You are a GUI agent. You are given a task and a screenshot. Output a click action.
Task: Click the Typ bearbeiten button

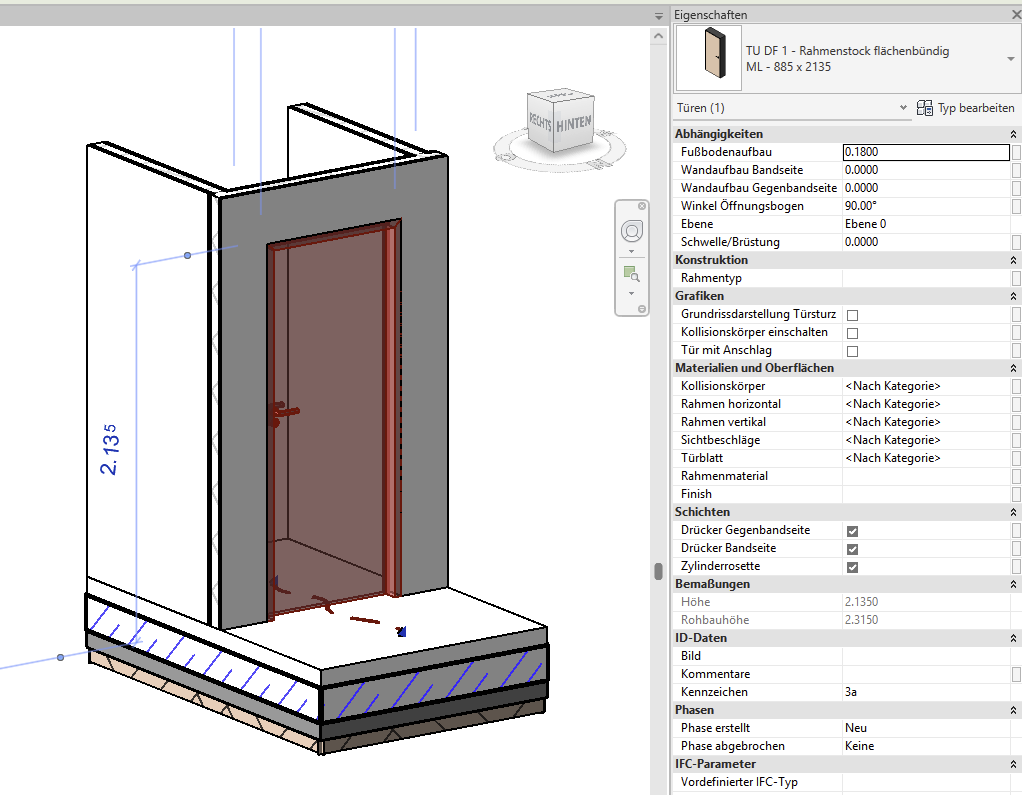966,108
